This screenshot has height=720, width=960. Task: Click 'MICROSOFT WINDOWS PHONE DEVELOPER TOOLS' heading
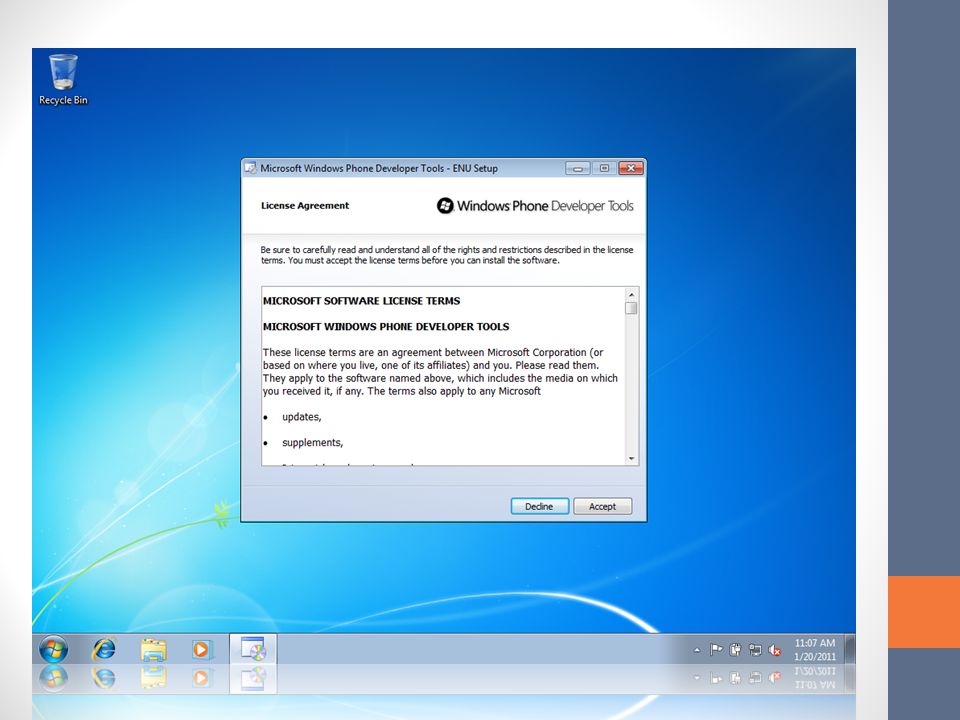point(386,326)
